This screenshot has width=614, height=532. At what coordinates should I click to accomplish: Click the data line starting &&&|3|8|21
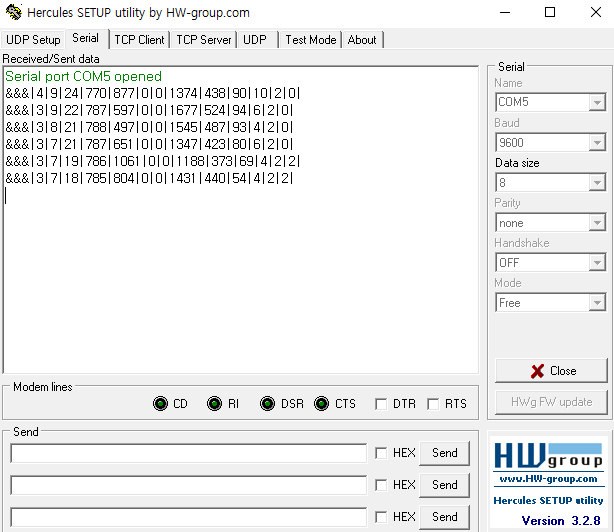tap(149, 127)
